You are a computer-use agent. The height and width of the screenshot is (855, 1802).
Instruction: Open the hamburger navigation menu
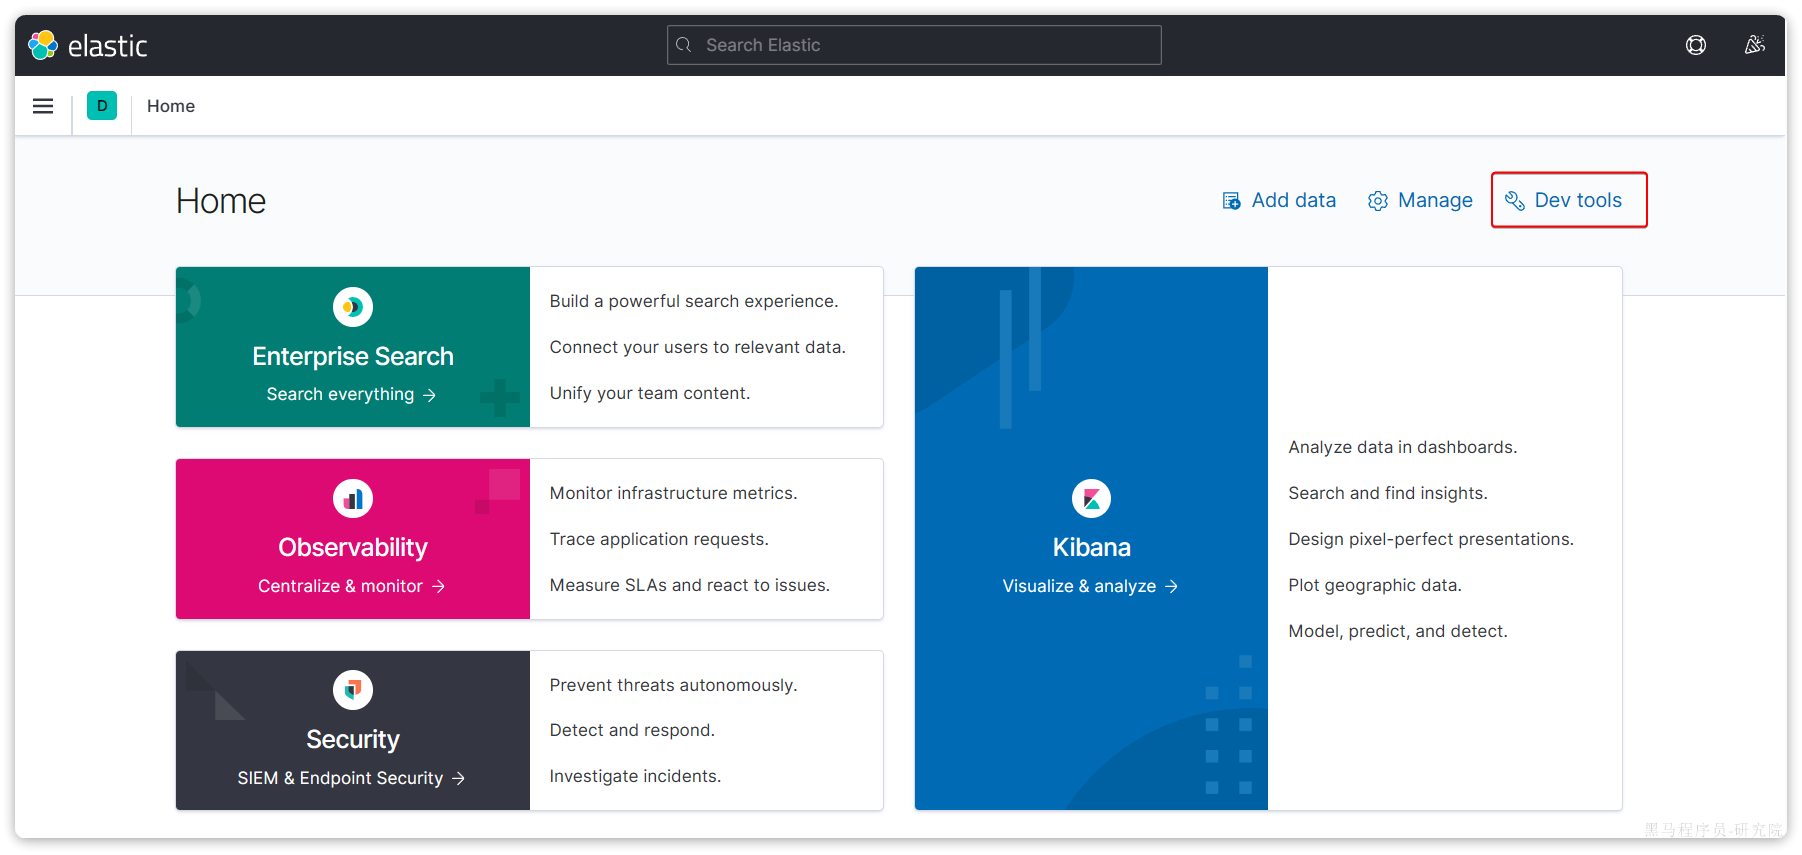(43, 106)
